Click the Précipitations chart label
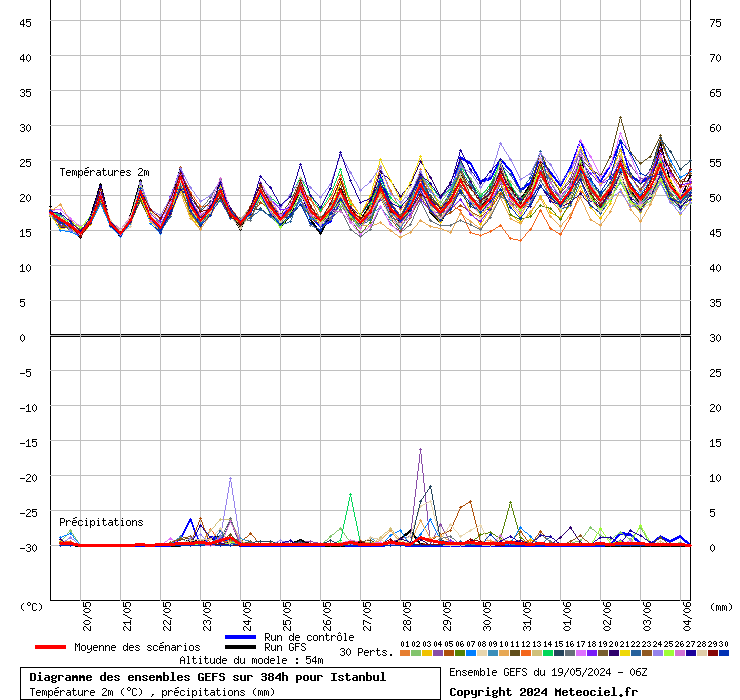This screenshot has width=740, height=700. (x=101, y=522)
